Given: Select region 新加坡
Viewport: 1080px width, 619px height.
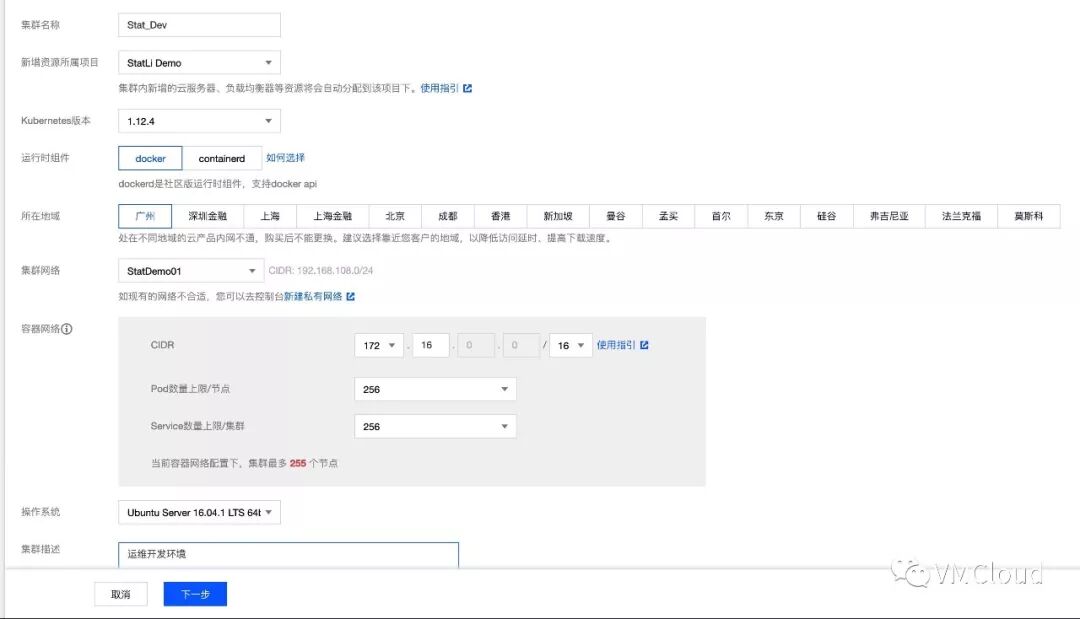Looking at the screenshot, I should [x=558, y=216].
